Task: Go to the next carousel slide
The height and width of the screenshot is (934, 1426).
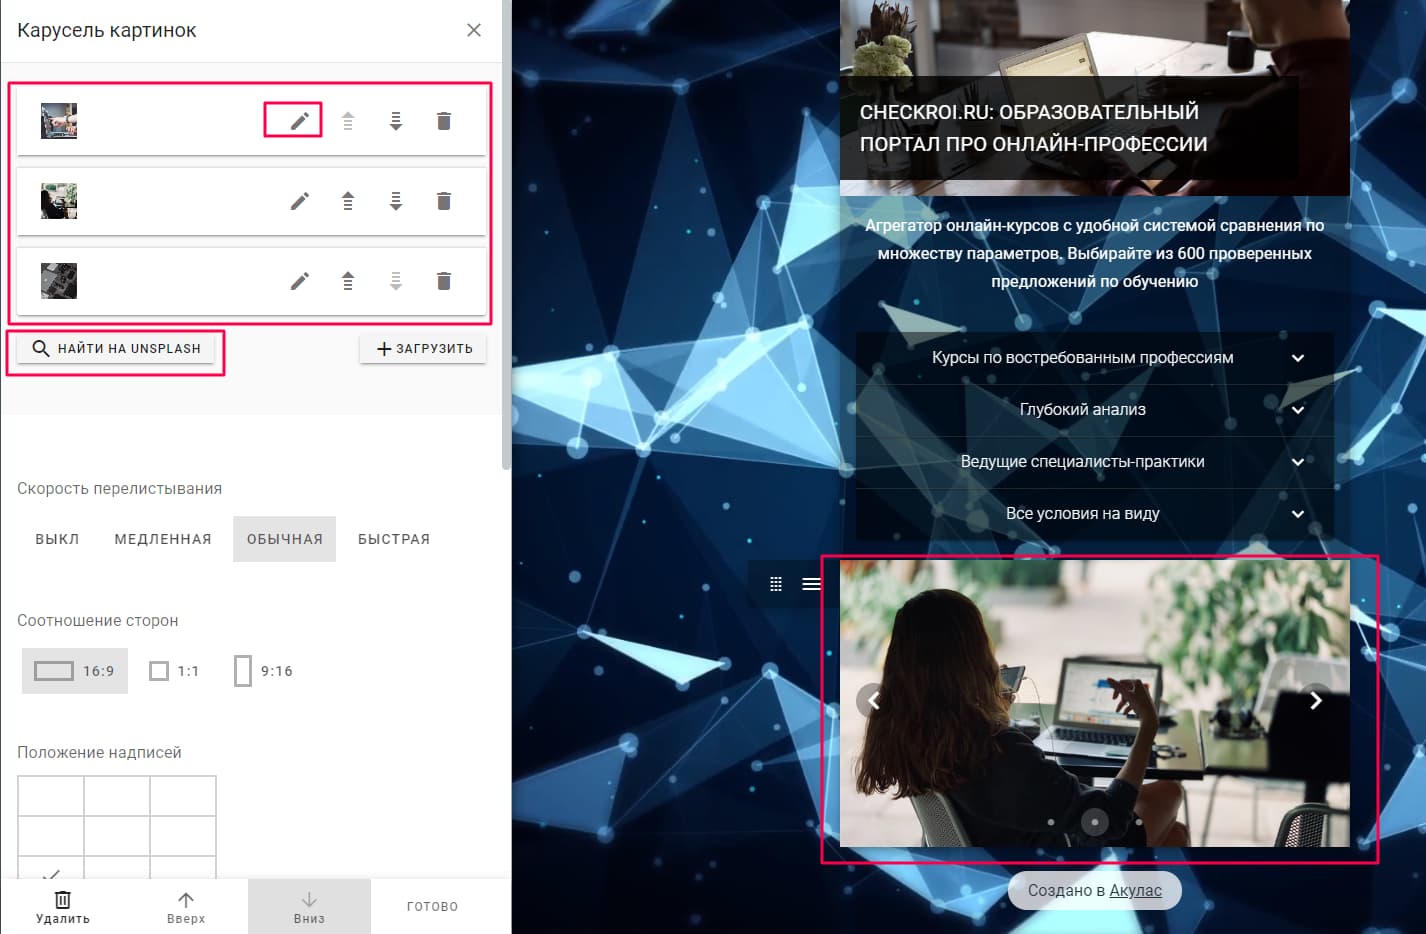Action: point(1315,700)
